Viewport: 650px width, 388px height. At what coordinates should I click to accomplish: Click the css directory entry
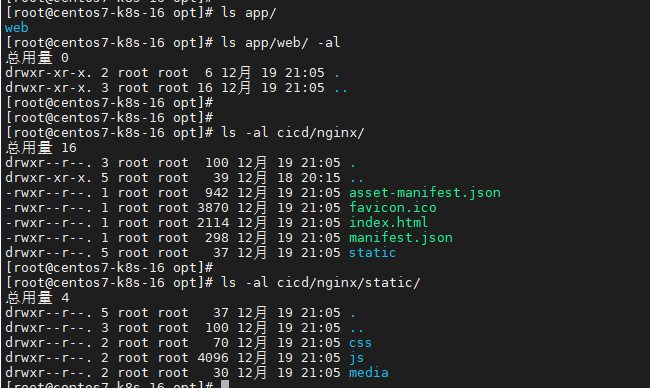pyautogui.click(x=360, y=343)
